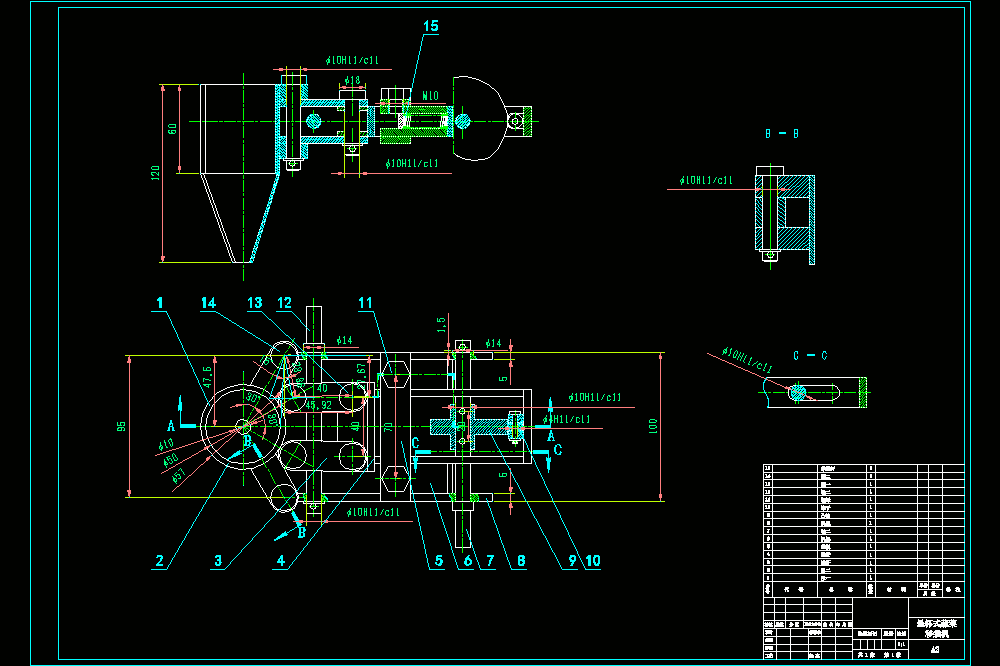This screenshot has height=666, width=1000.
Task: Click part callout number 5
Action: pos(439,561)
